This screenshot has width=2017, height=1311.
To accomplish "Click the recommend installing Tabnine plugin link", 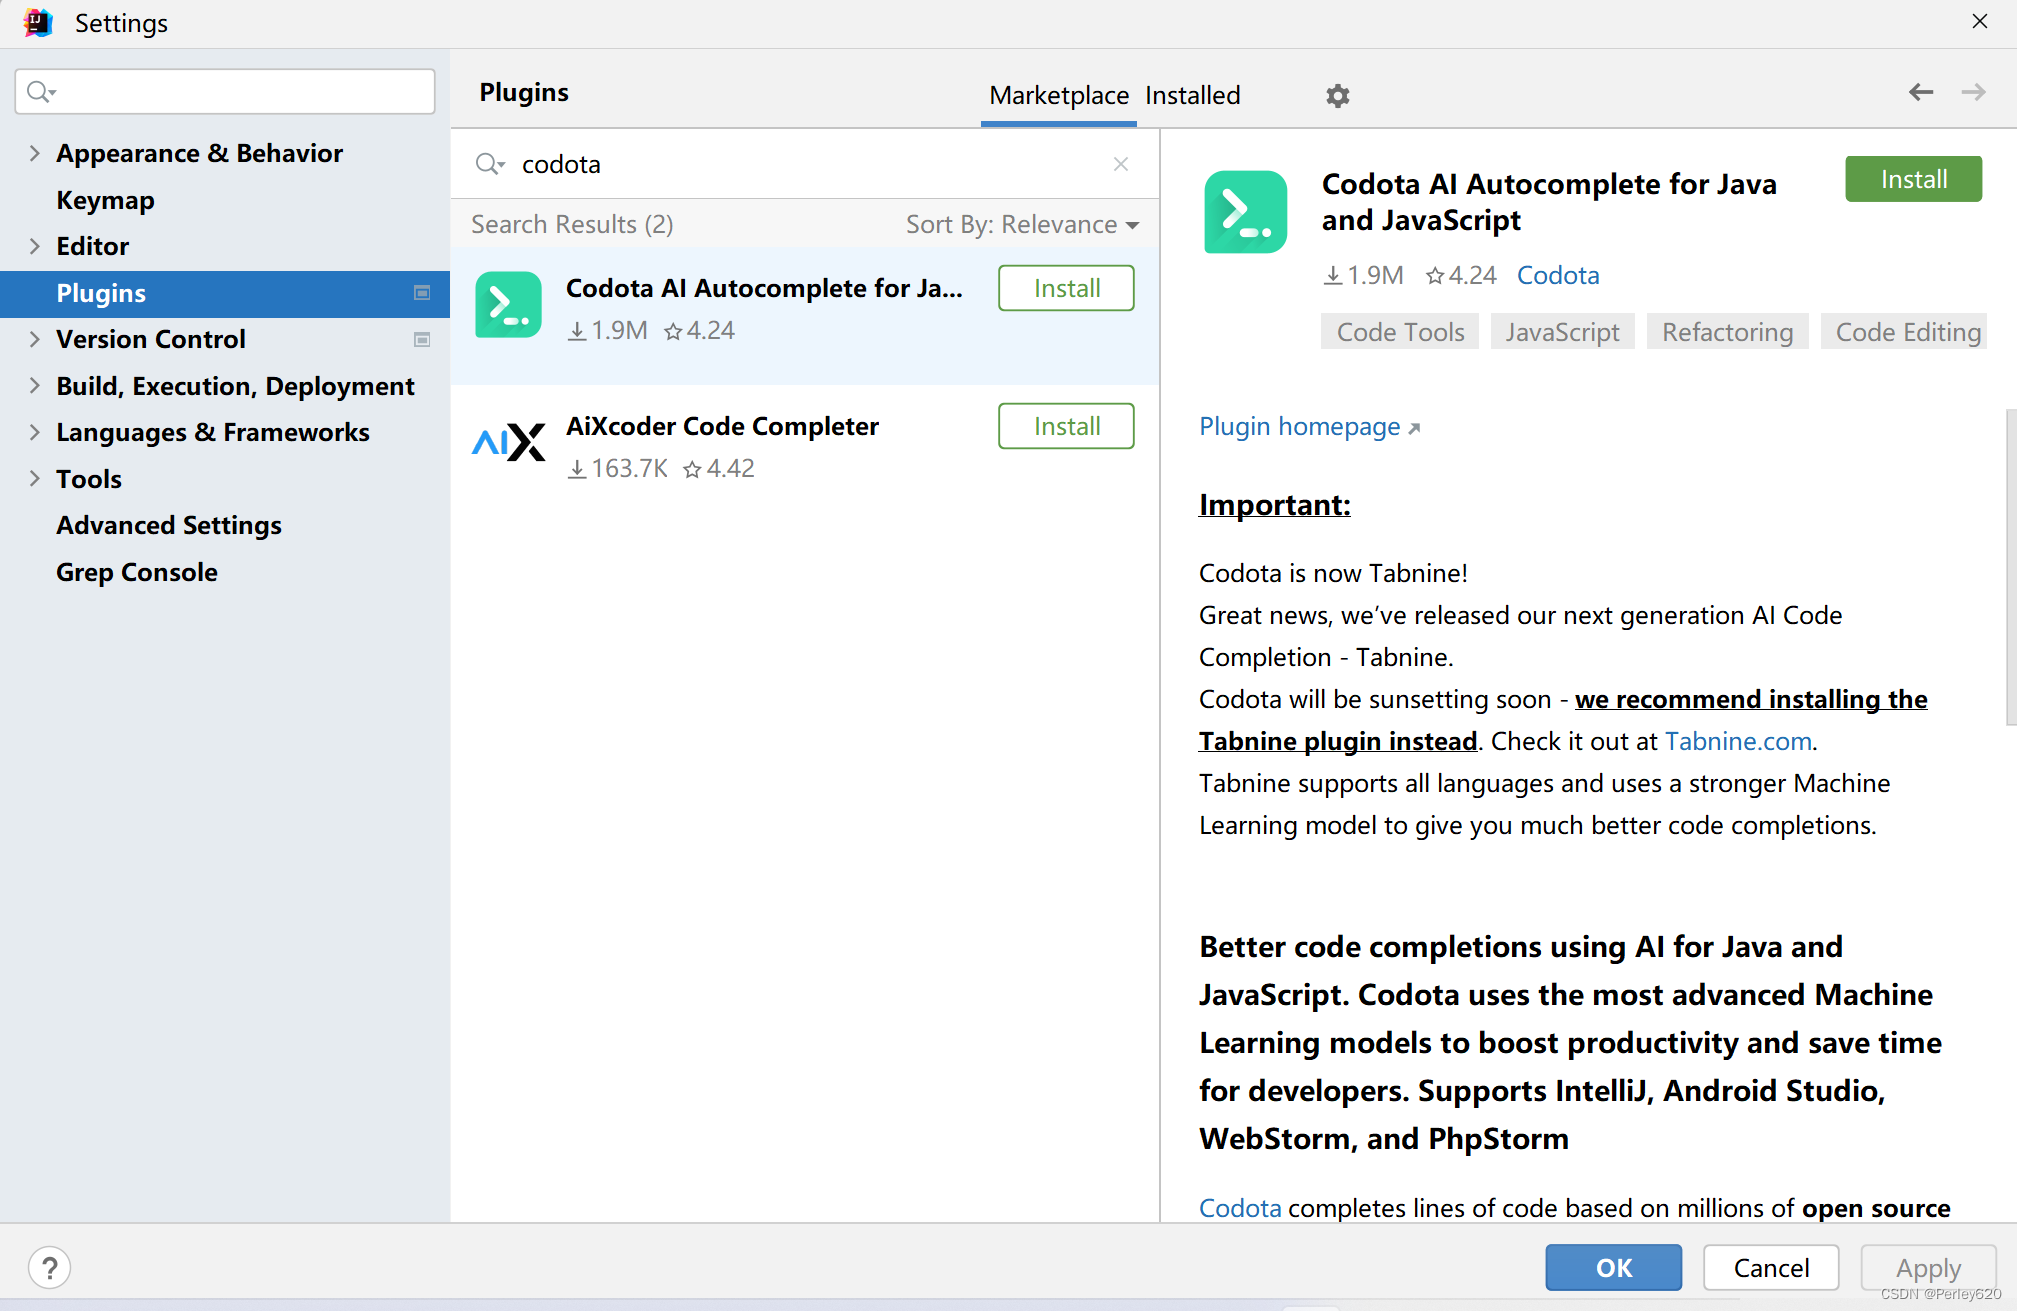I will [x=1751, y=699].
